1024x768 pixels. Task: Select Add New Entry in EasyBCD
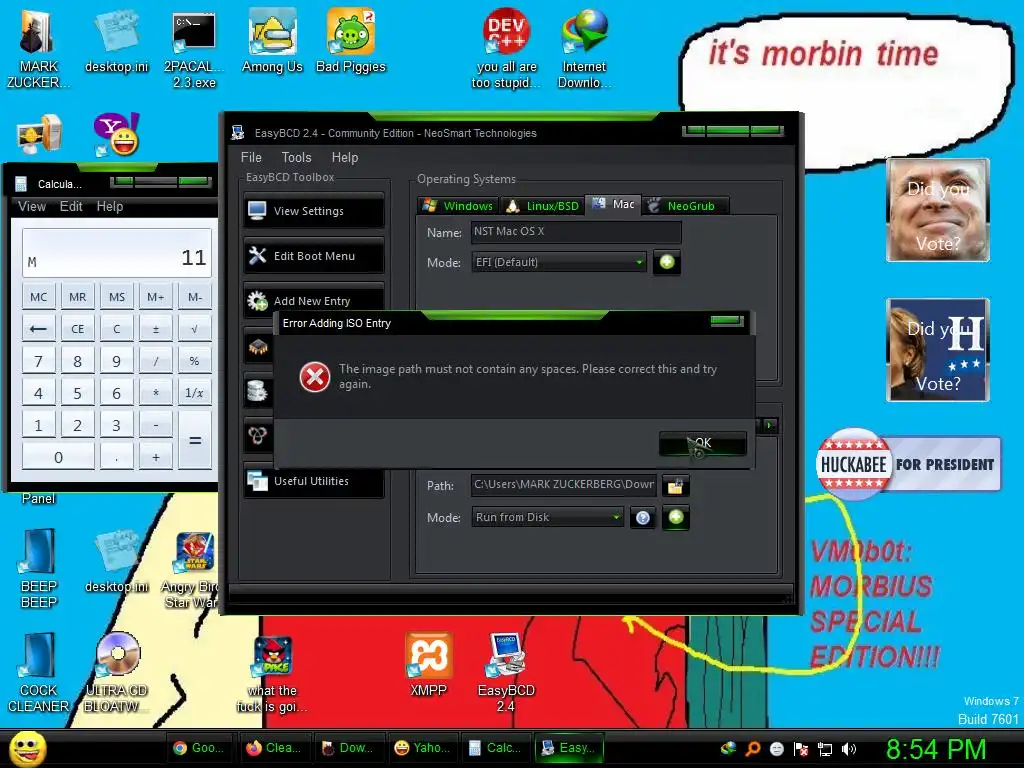[313, 300]
